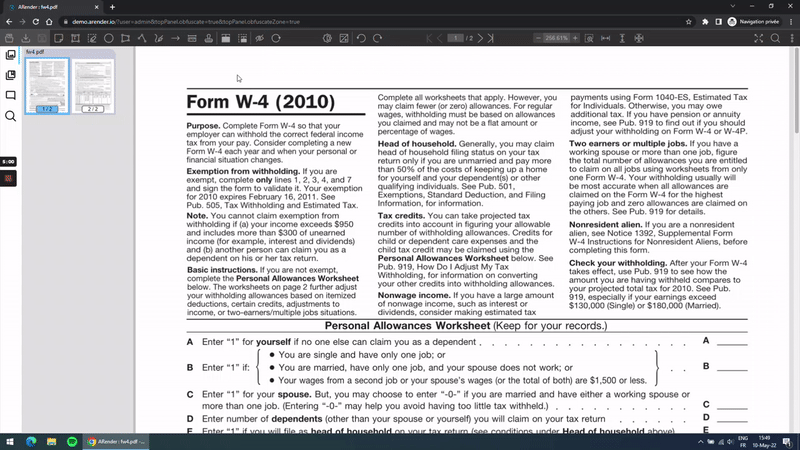Go to the last page
This screenshot has width=800, height=450.
490,38
